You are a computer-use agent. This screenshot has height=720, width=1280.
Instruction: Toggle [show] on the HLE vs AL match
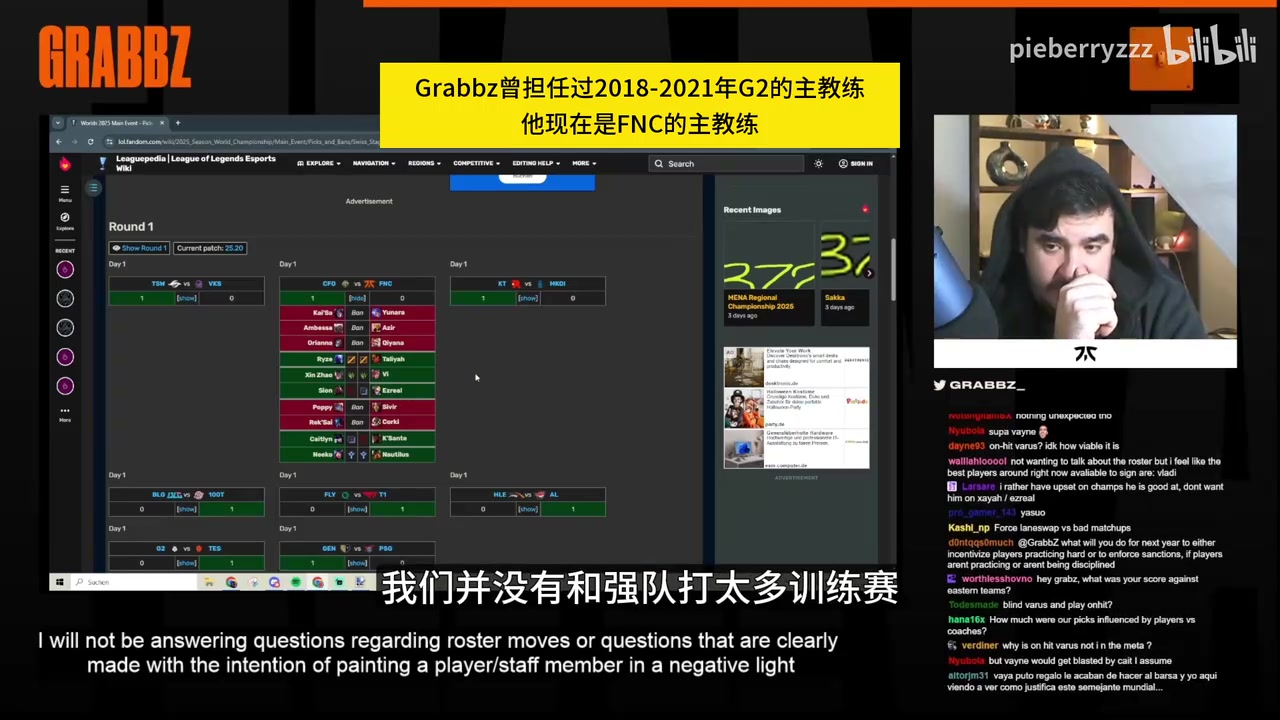click(x=527, y=508)
